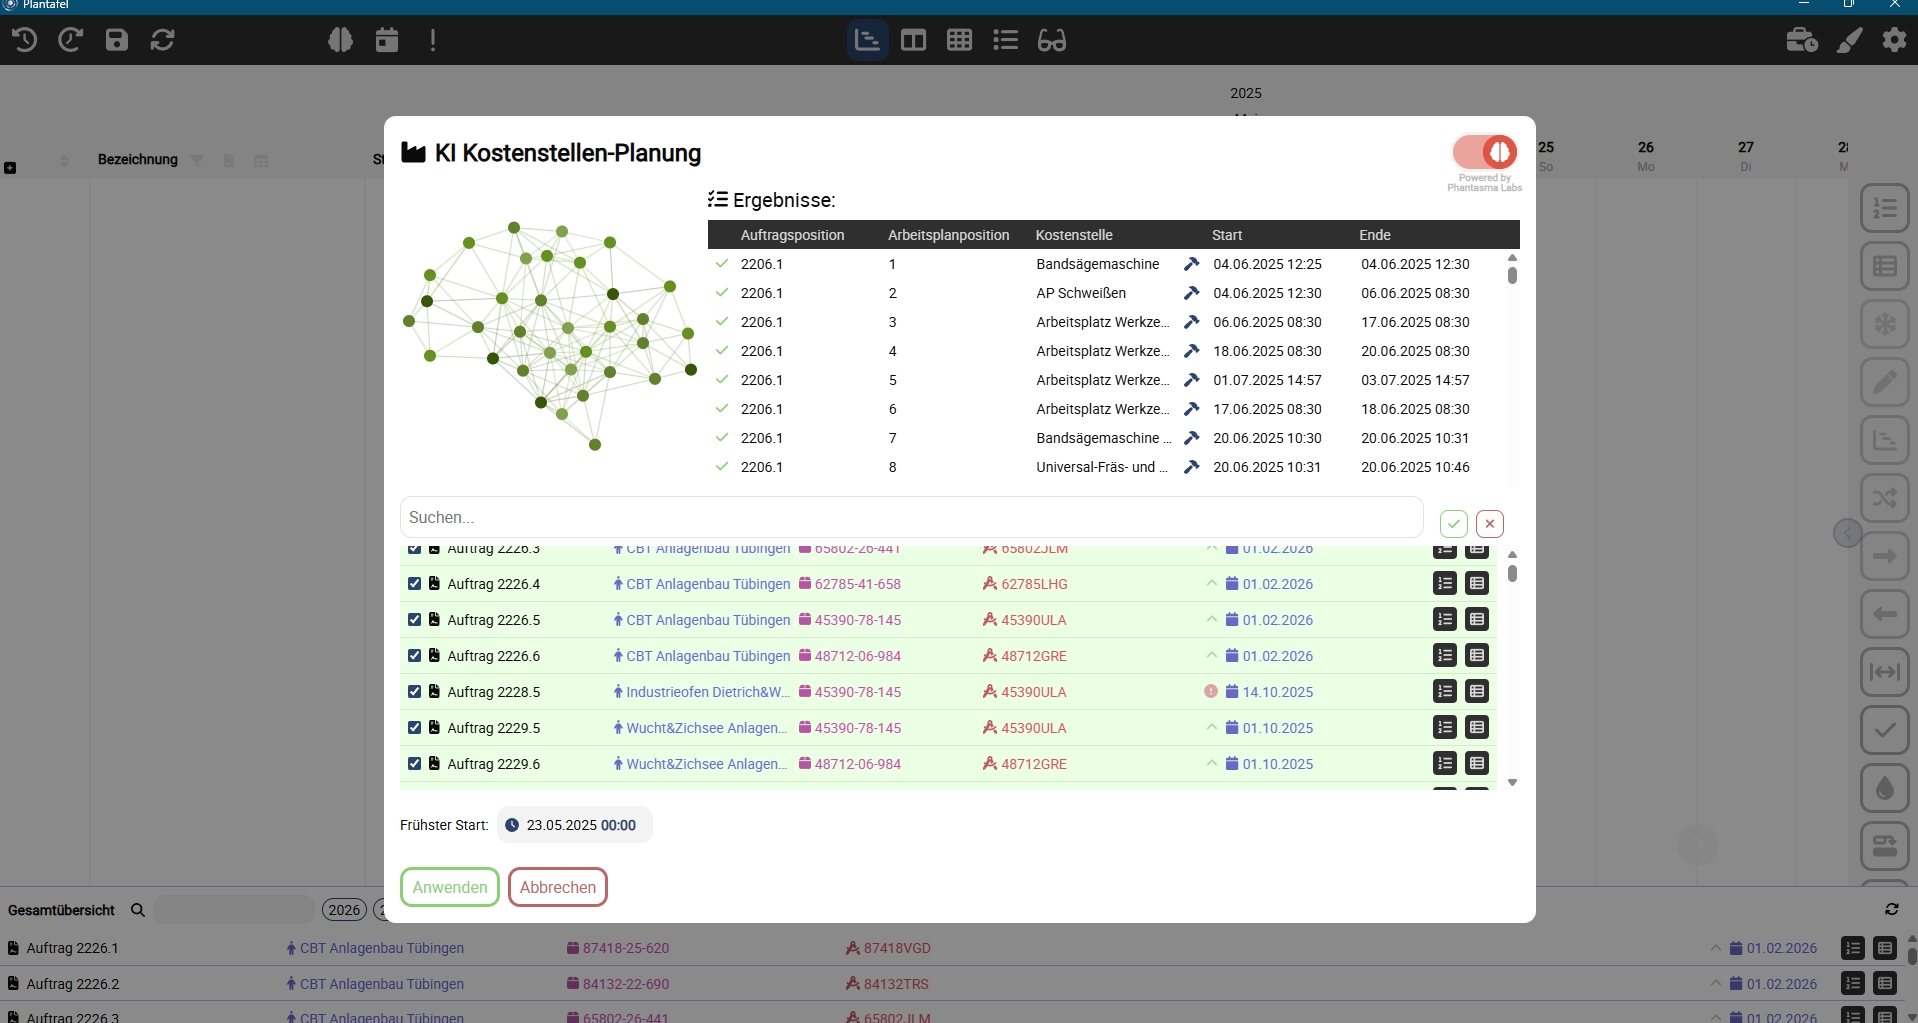Click the results table scrollbar thumb
The height and width of the screenshot is (1023, 1918).
coord(1512,275)
